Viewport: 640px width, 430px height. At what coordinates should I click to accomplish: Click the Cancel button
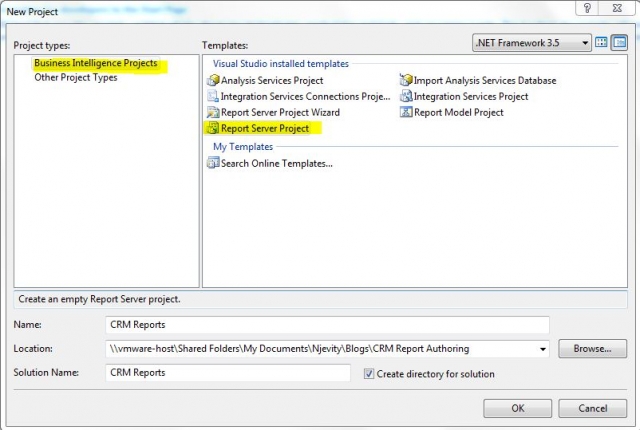[593, 408]
